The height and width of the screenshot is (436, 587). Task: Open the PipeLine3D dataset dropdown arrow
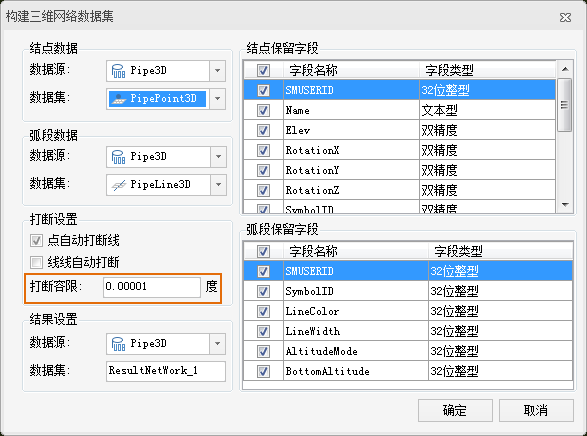(x=219, y=185)
